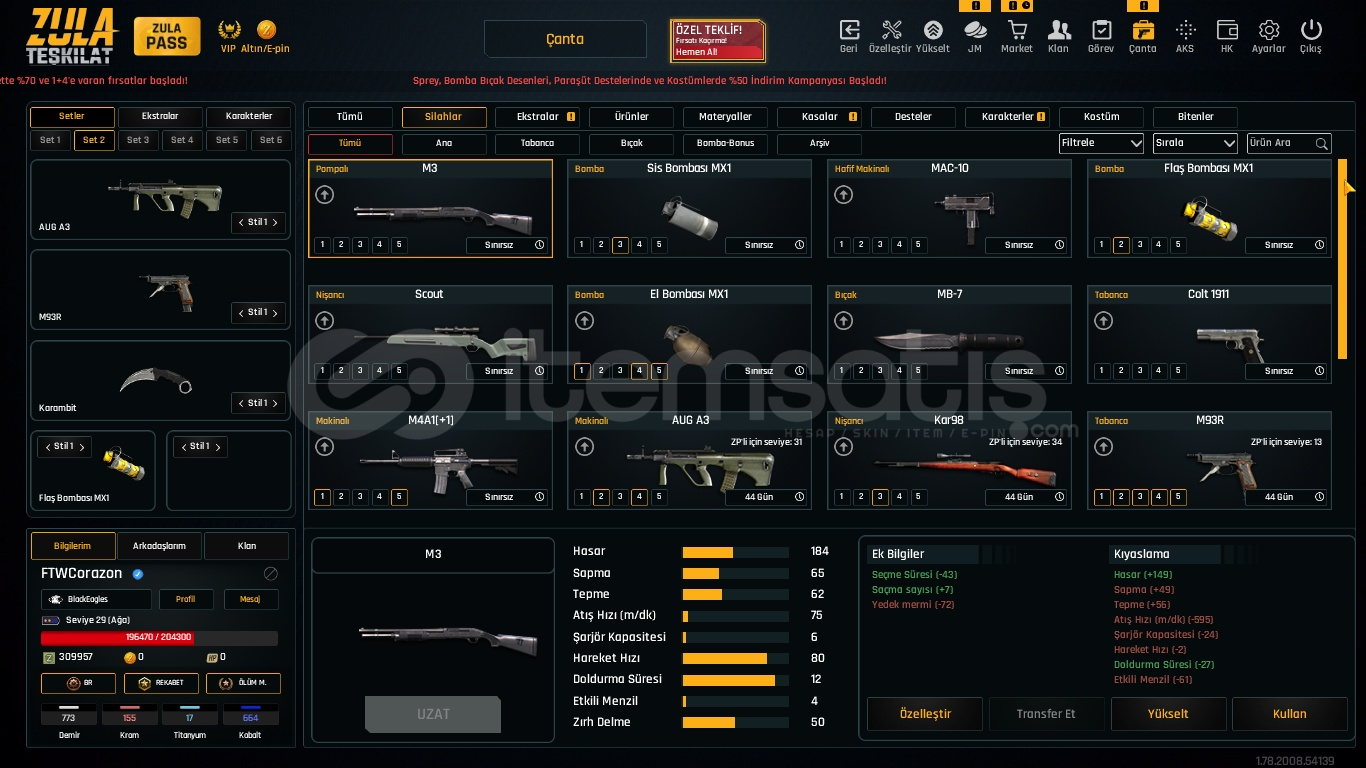Image resolution: width=1366 pixels, height=768 pixels.
Task: Click the Geri back icon
Action: (849, 30)
